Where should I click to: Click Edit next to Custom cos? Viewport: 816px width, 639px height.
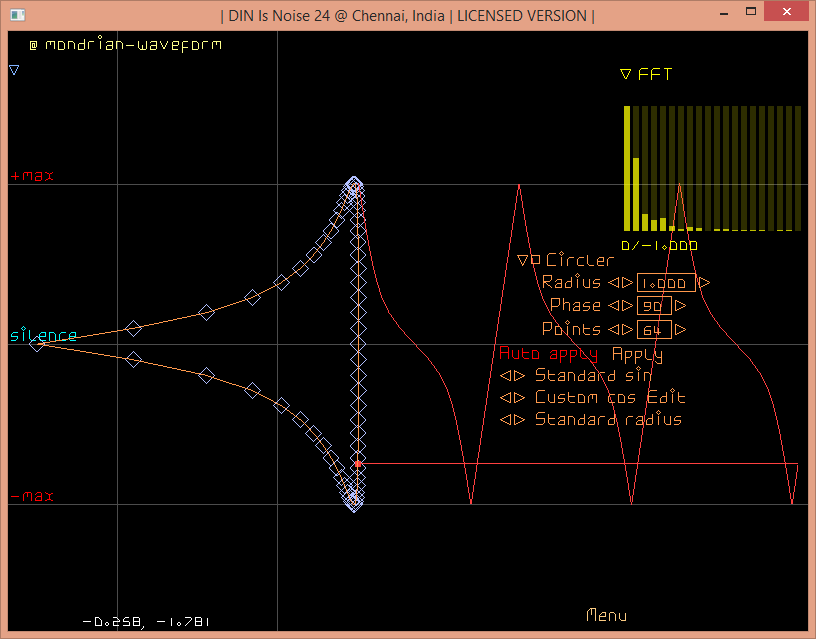tap(665, 397)
